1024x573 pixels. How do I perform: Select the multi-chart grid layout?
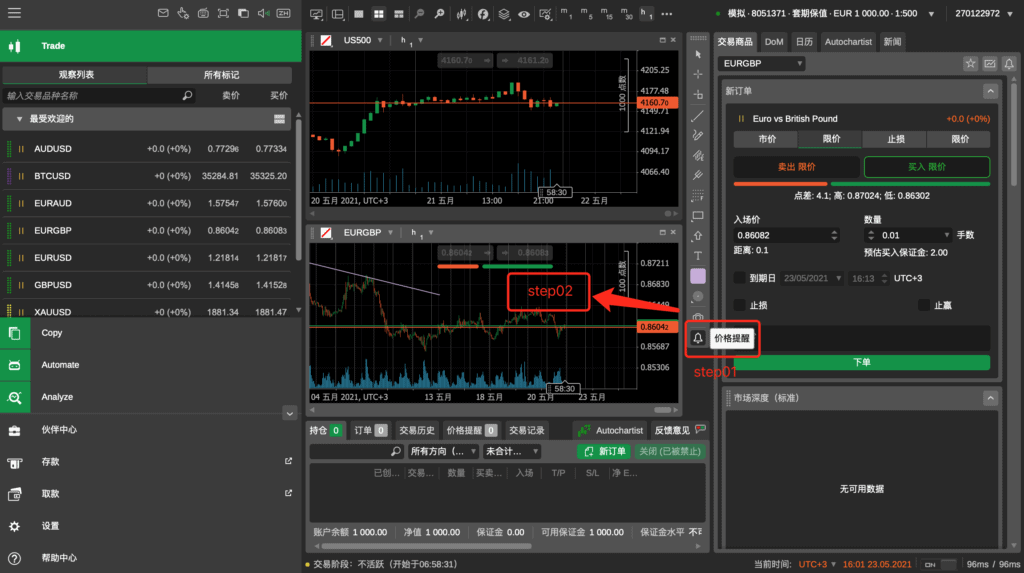tap(379, 14)
